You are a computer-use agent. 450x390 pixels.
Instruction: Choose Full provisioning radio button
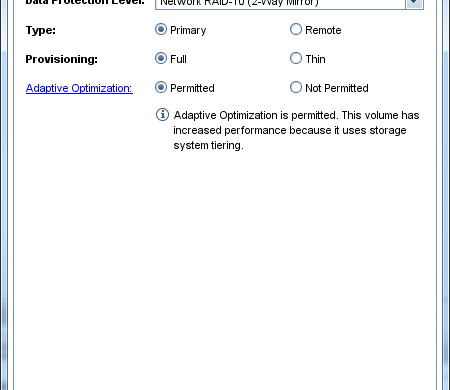(x=161, y=58)
